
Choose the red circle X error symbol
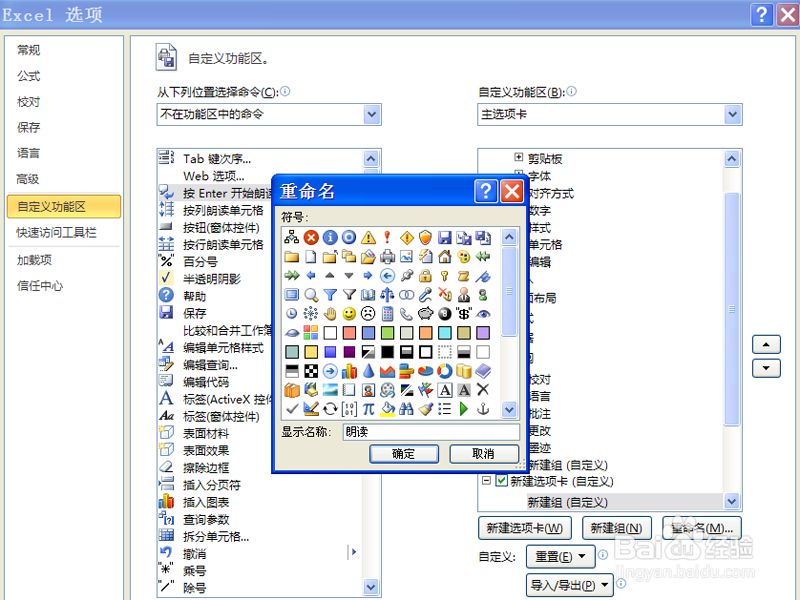click(311, 237)
